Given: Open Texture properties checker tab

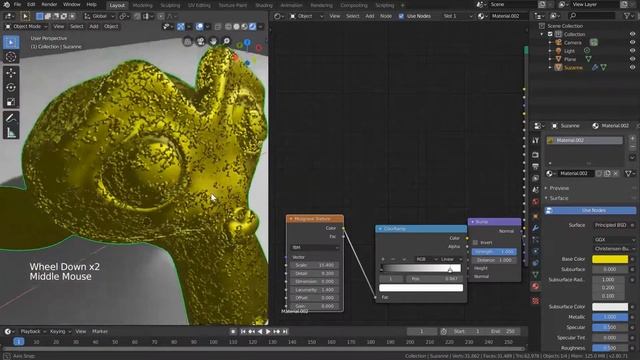Looking at the screenshot, I should [x=535, y=301].
